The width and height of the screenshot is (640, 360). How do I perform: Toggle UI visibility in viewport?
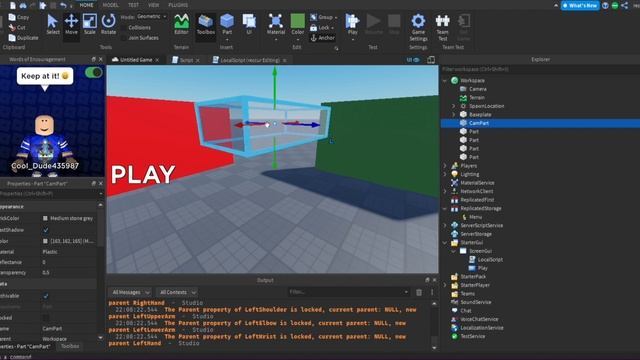click(413, 60)
